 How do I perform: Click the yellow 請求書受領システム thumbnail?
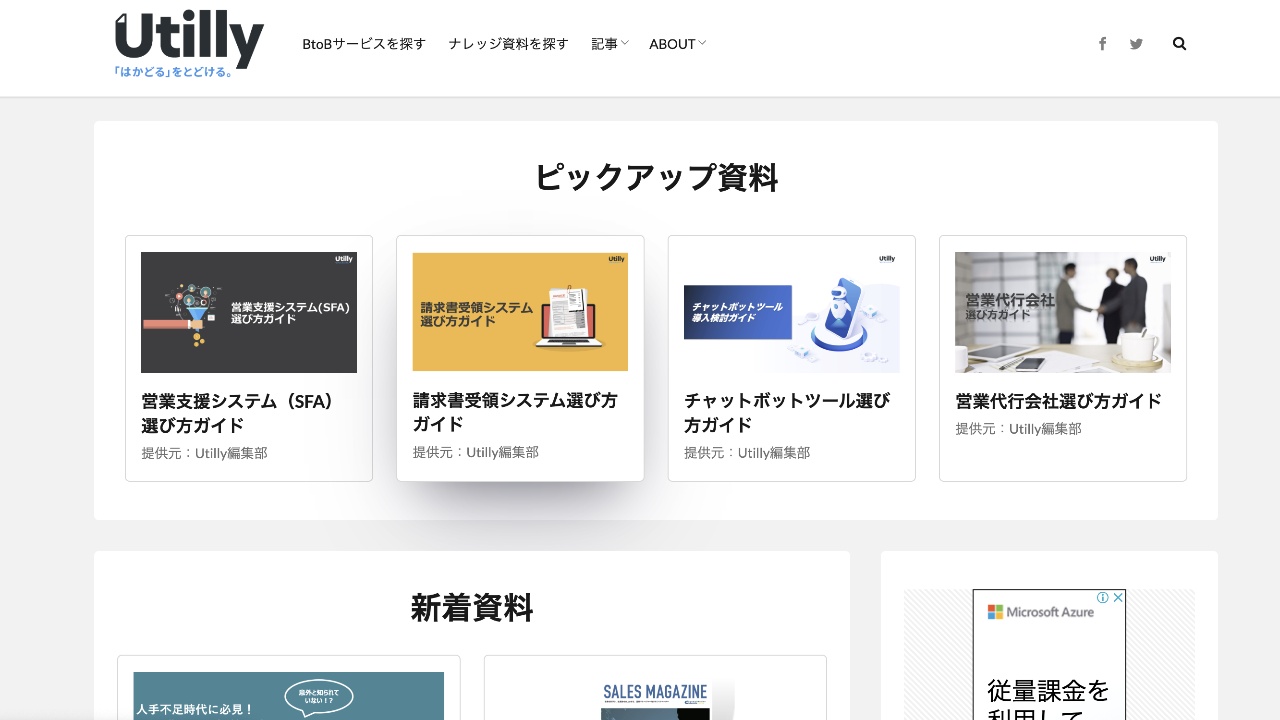coord(520,312)
